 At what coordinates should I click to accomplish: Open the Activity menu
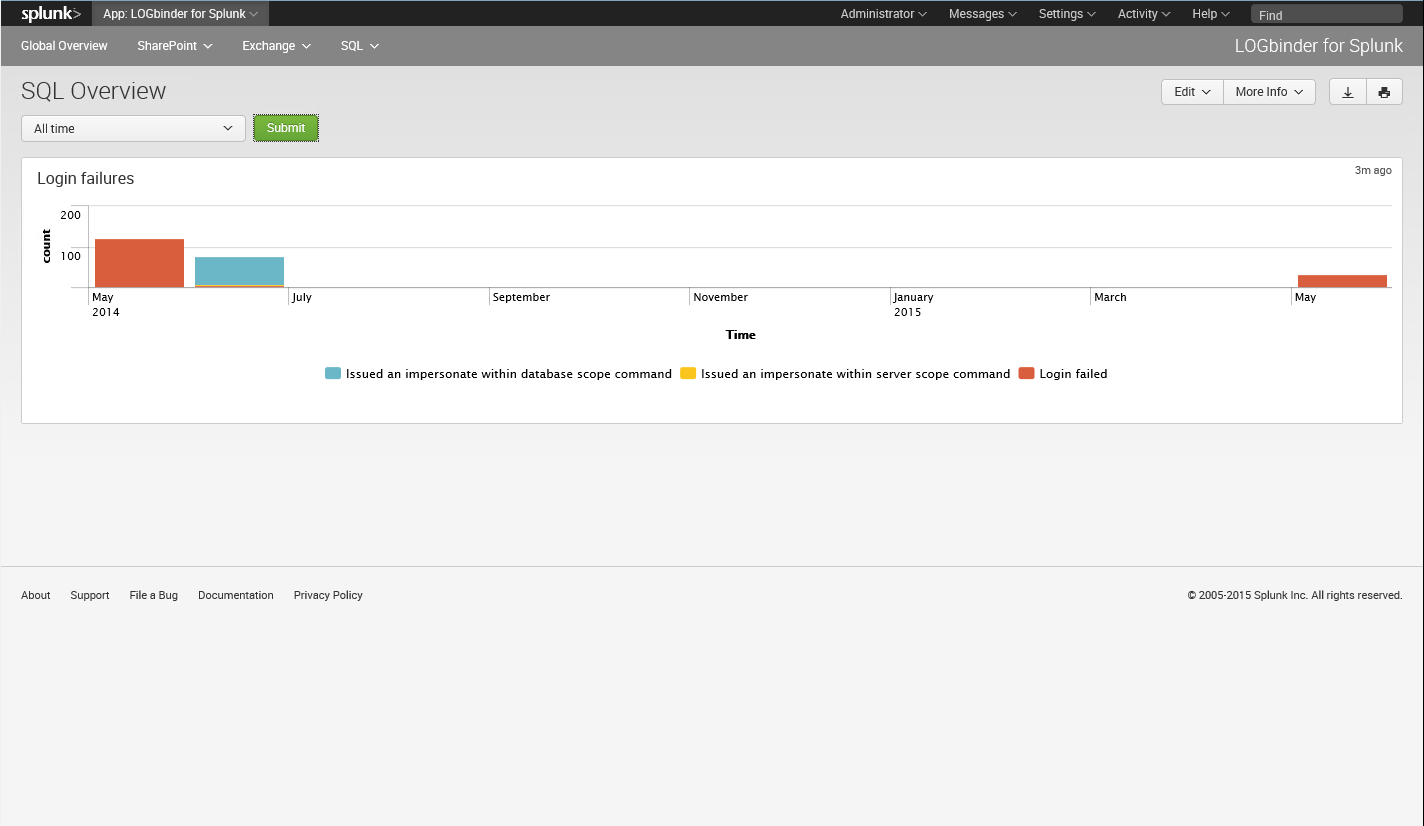[x=1144, y=14]
